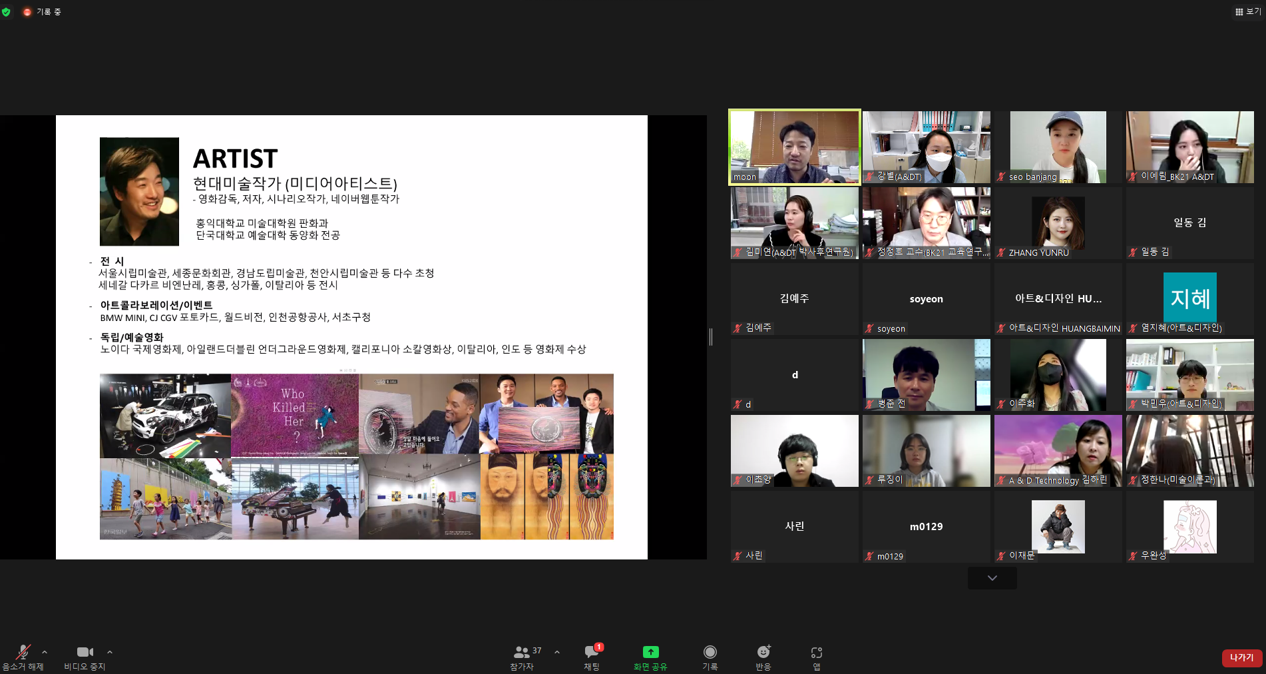The height and width of the screenshot is (674, 1266).
Task: Select the 지혜 participant avatar tile
Action: pyautogui.click(x=1189, y=298)
